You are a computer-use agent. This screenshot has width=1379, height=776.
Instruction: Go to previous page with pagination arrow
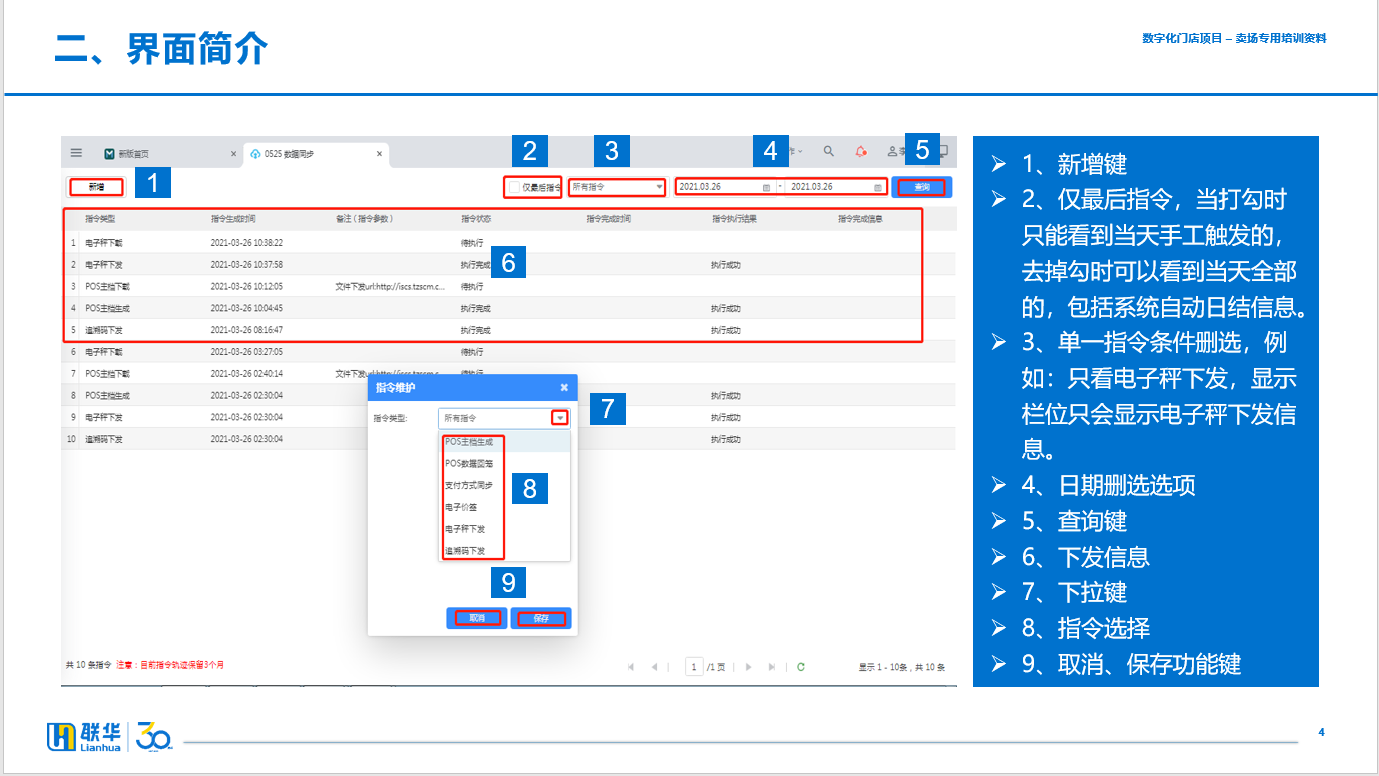tap(654, 667)
